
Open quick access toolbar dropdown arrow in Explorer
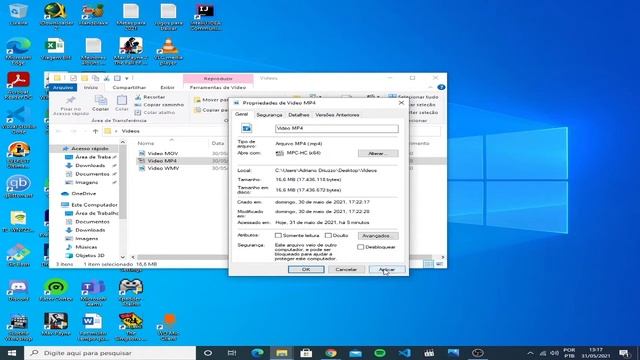[x=127, y=78]
